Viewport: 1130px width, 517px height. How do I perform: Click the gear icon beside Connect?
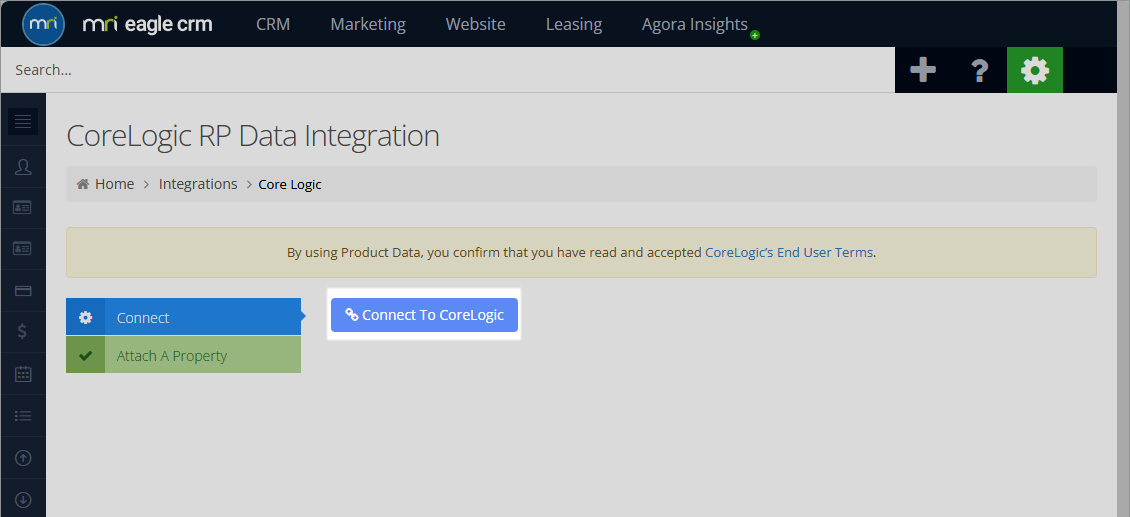(x=86, y=317)
